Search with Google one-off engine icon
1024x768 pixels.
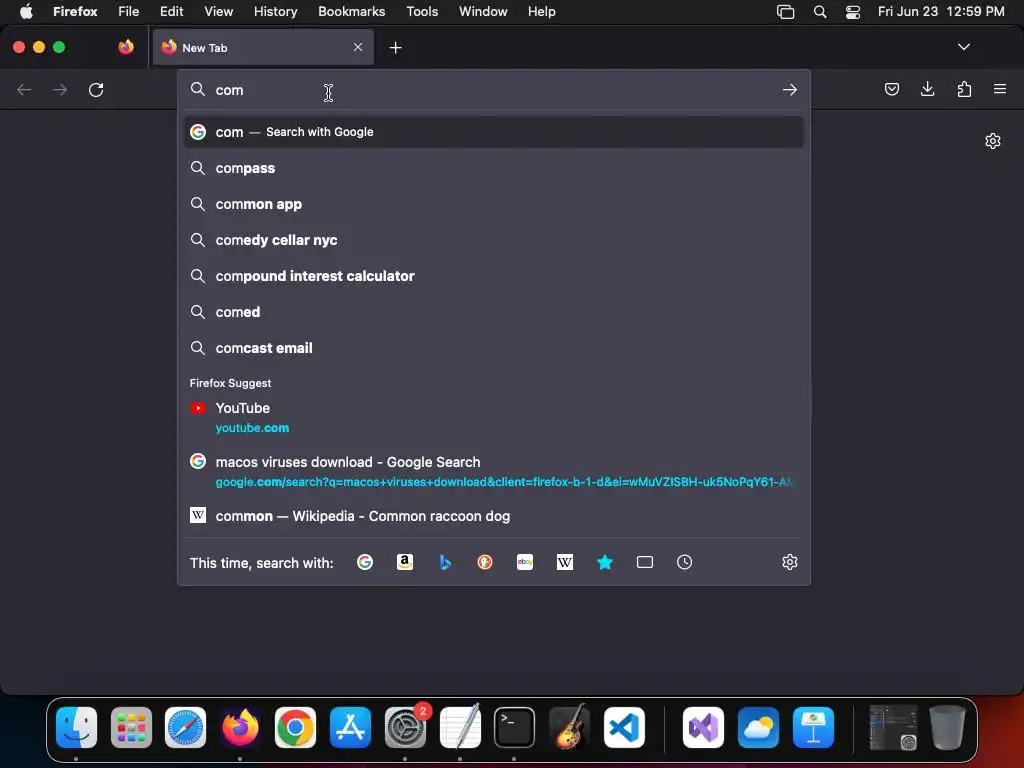[x=365, y=562]
